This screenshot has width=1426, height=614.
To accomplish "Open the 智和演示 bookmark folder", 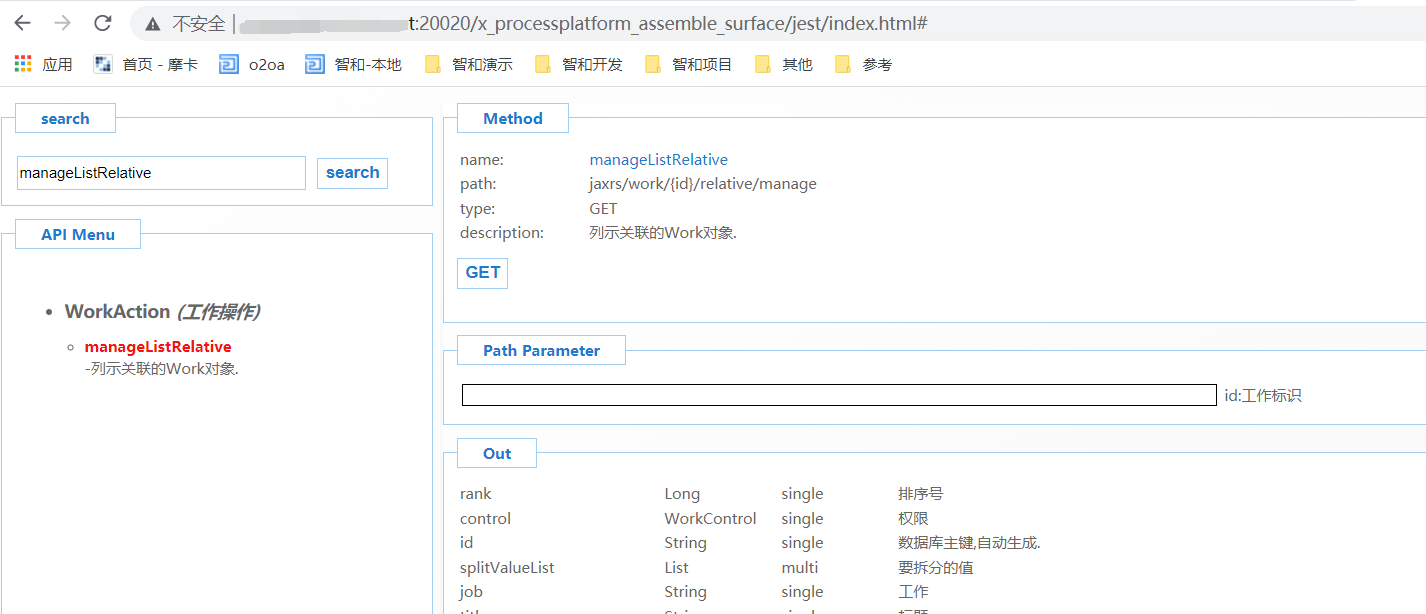I will click(x=468, y=64).
